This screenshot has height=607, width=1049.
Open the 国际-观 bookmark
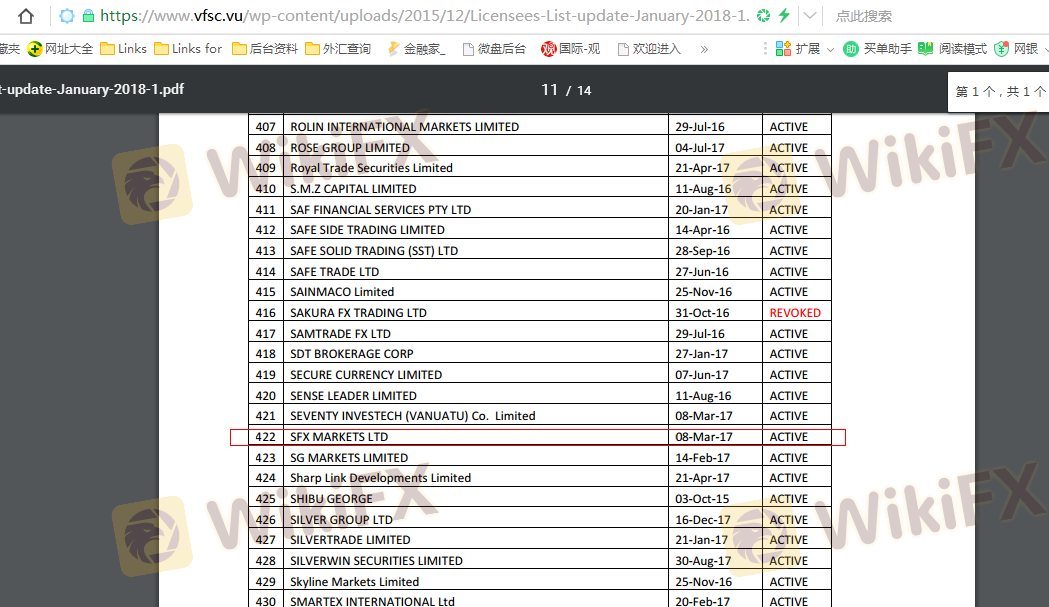pos(571,48)
